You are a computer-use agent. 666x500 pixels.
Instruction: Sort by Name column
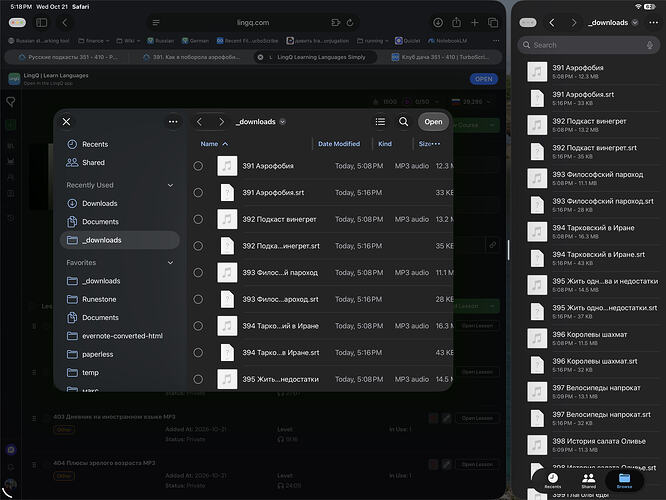point(214,144)
